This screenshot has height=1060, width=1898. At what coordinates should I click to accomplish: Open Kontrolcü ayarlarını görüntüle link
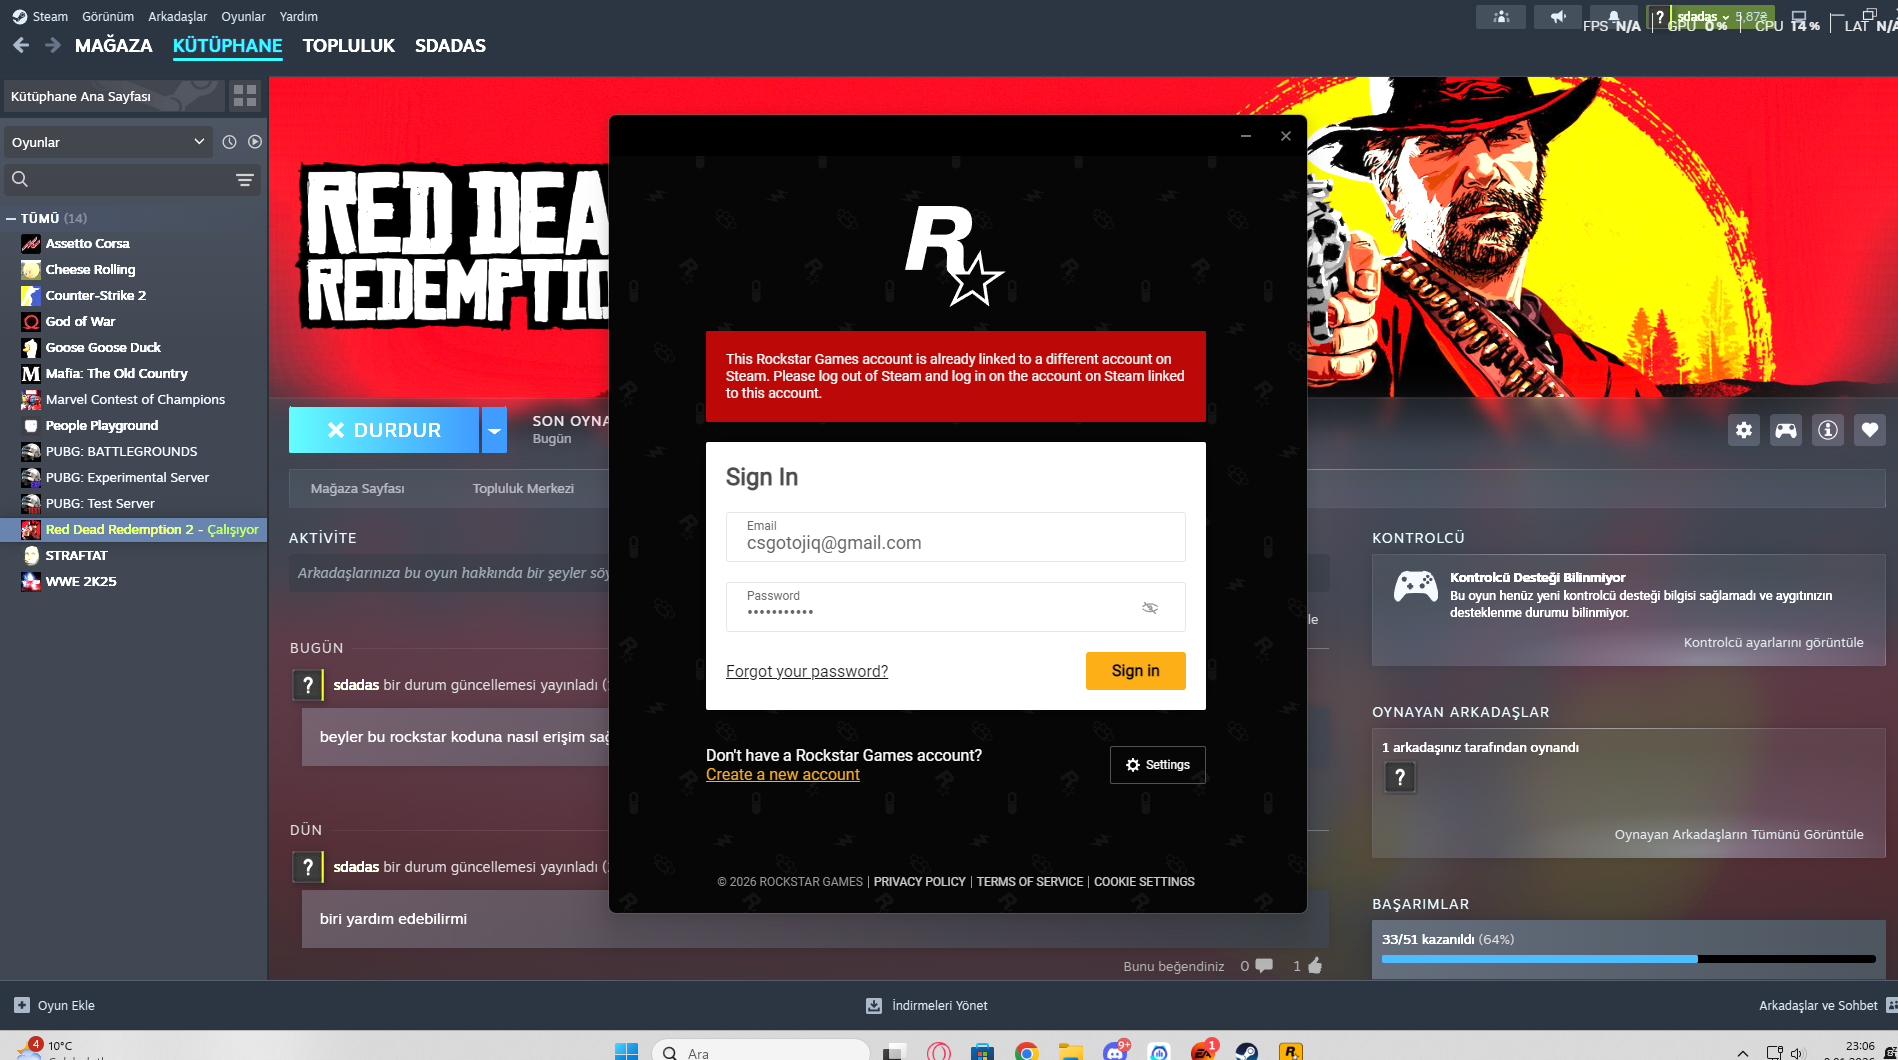coord(1774,642)
